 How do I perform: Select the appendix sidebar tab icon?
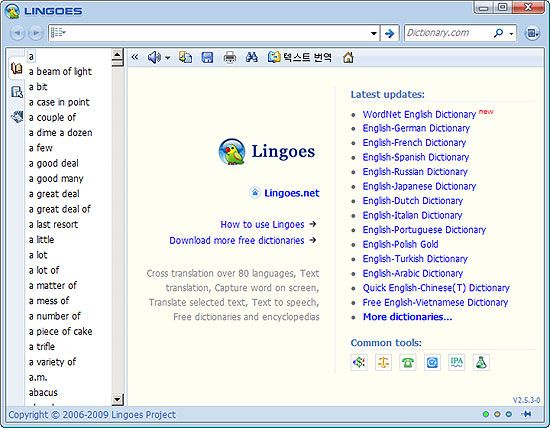16,116
